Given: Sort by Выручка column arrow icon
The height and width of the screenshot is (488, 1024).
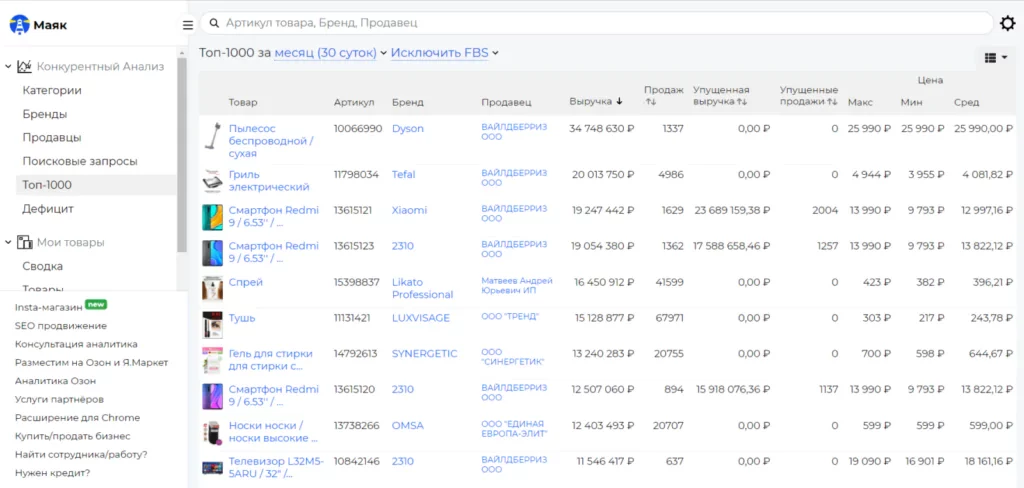Looking at the screenshot, I should 620,102.
